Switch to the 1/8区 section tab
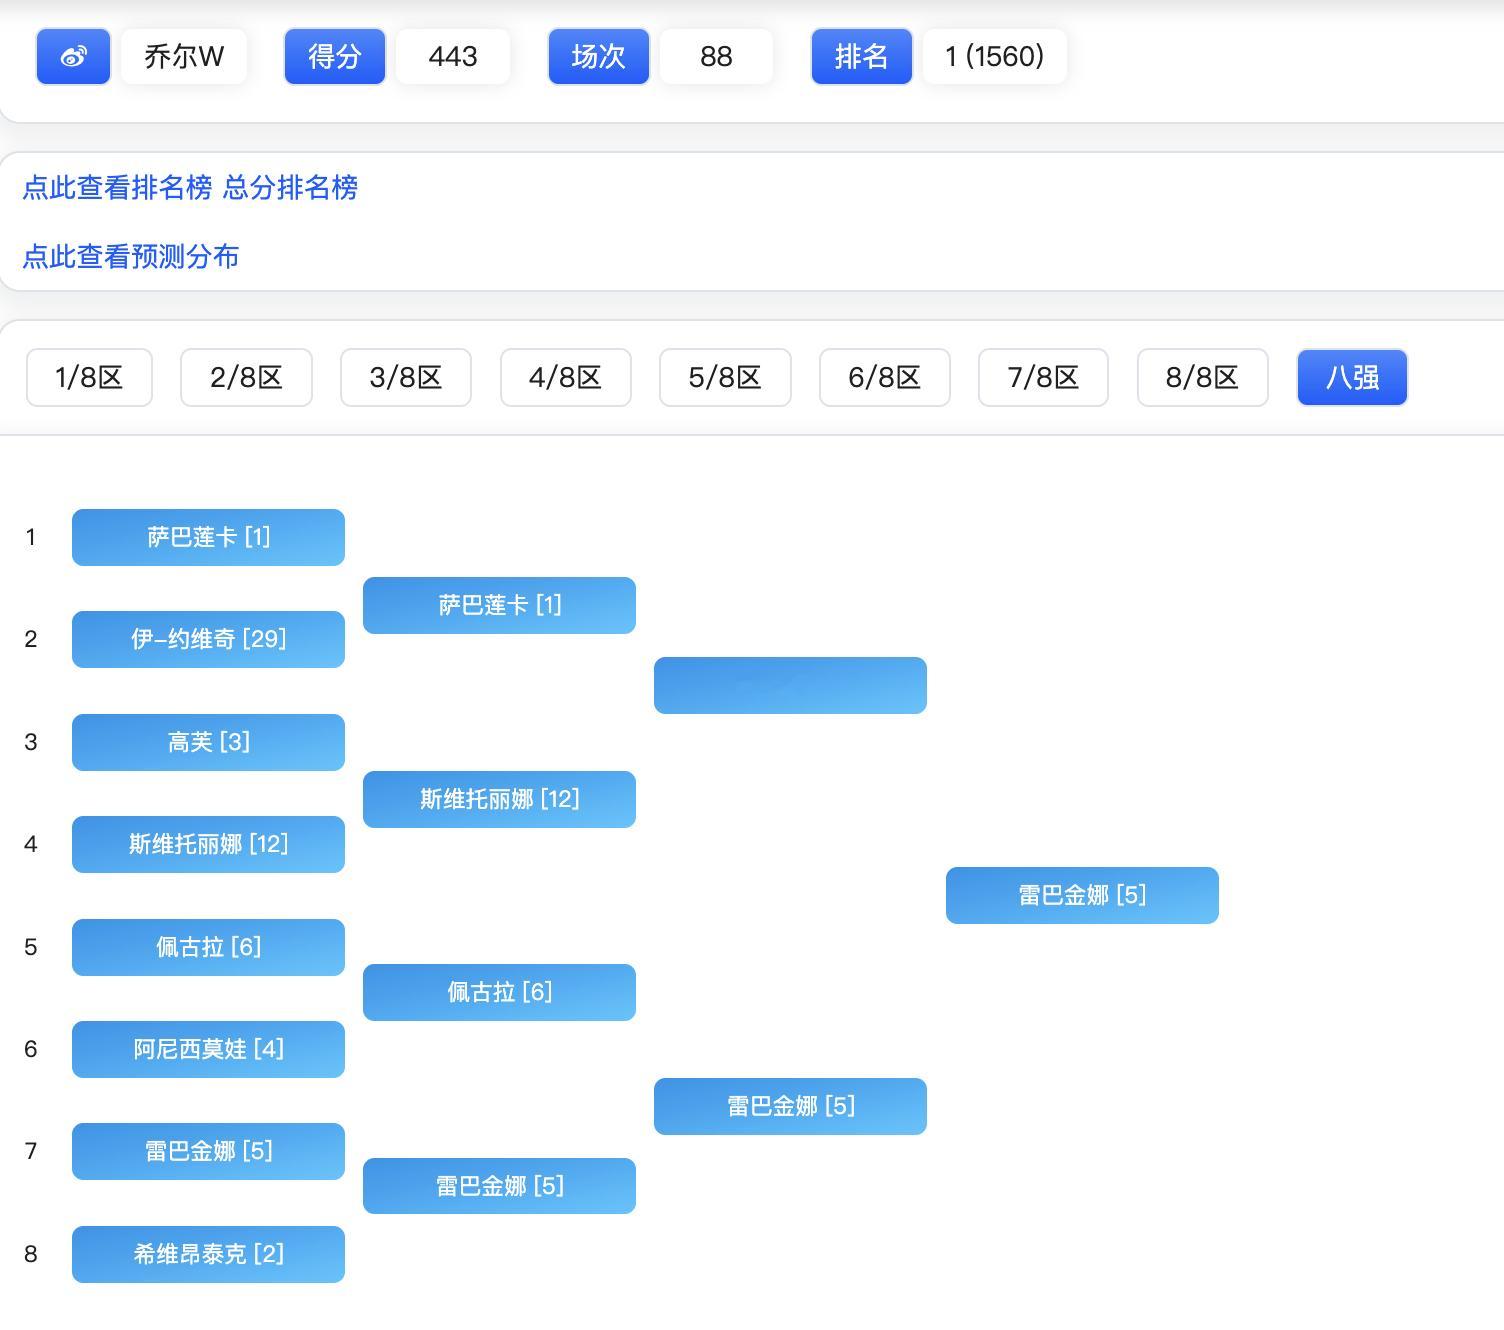The height and width of the screenshot is (1330, 1504). point(89,377)
